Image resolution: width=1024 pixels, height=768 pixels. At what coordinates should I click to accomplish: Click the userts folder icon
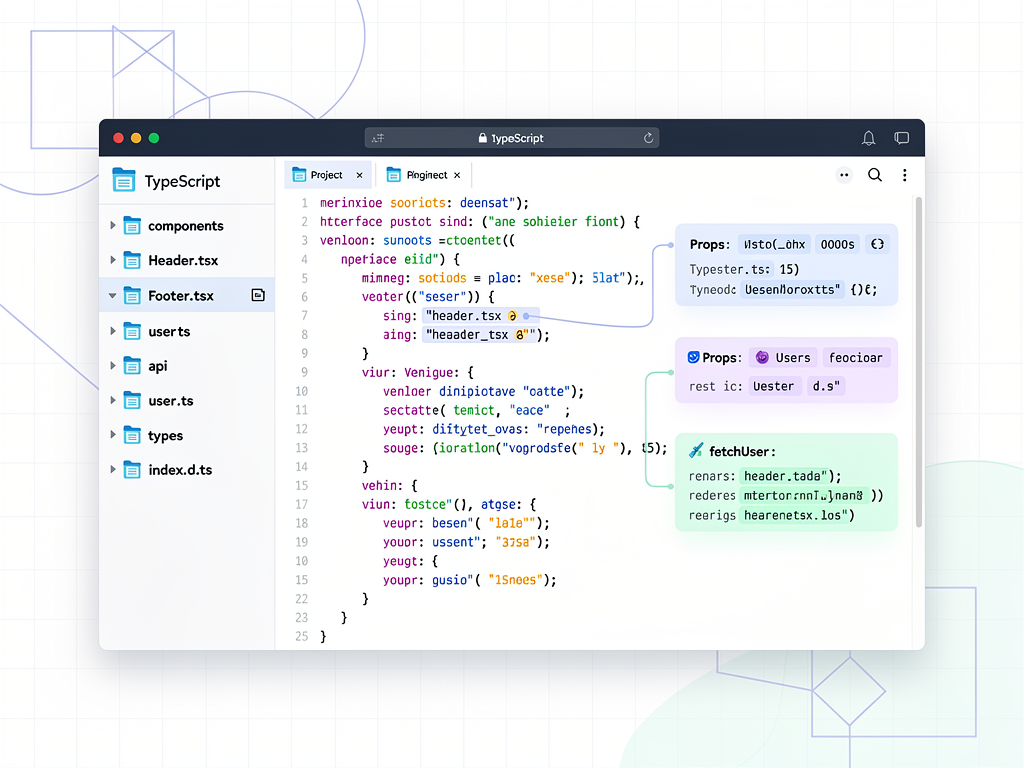coord(132,331)
